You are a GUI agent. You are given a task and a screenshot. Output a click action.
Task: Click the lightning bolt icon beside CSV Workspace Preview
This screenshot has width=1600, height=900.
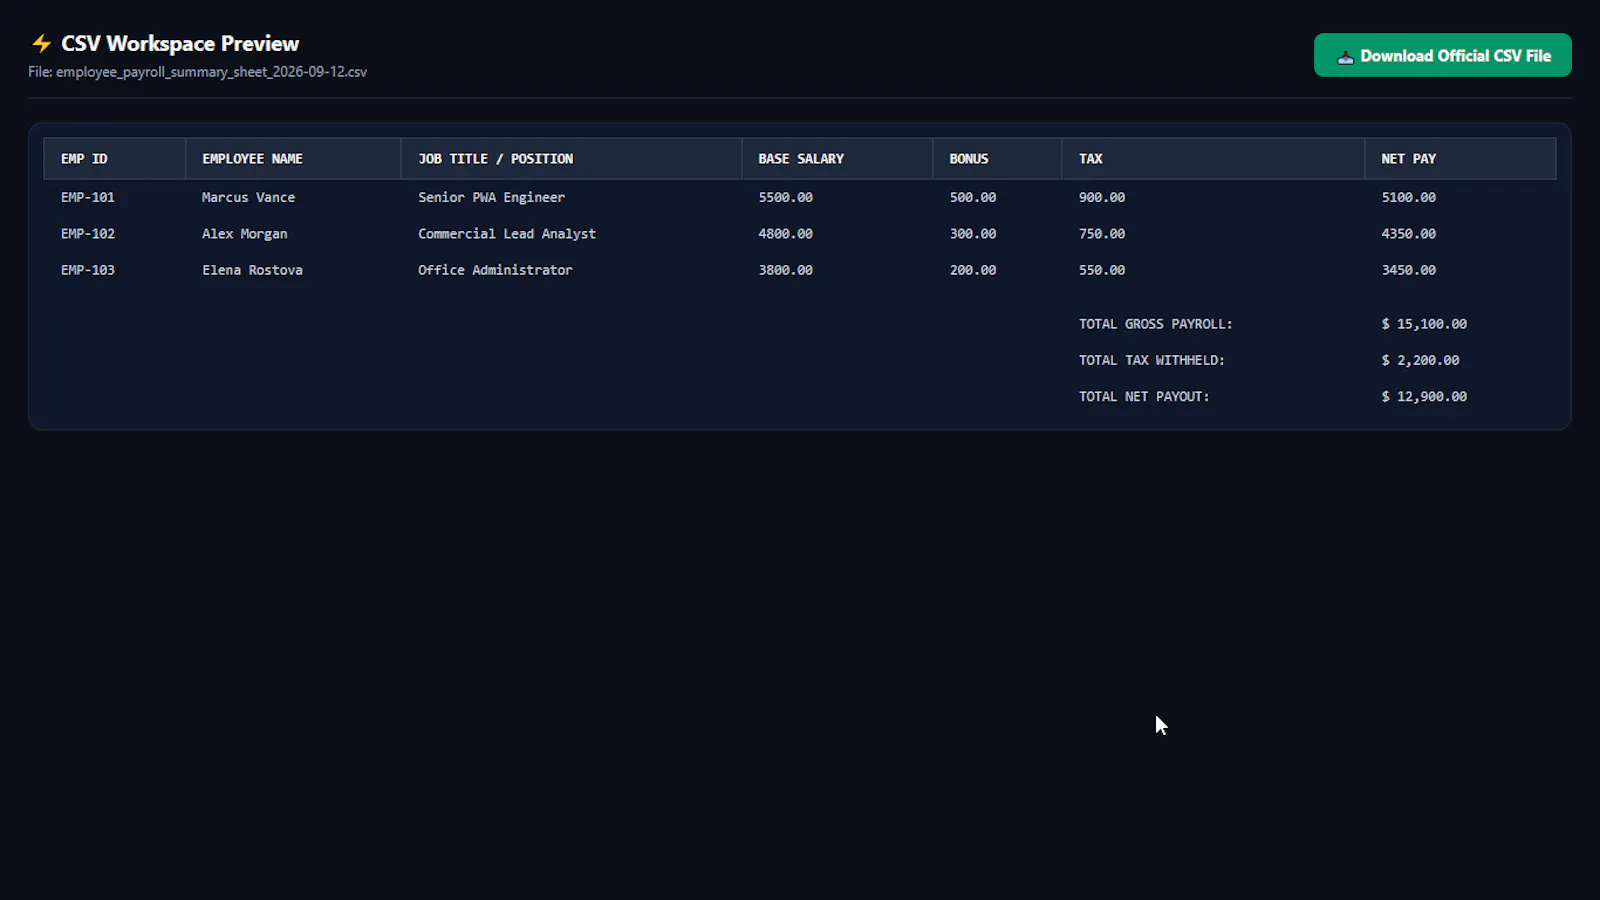point(41,43)
